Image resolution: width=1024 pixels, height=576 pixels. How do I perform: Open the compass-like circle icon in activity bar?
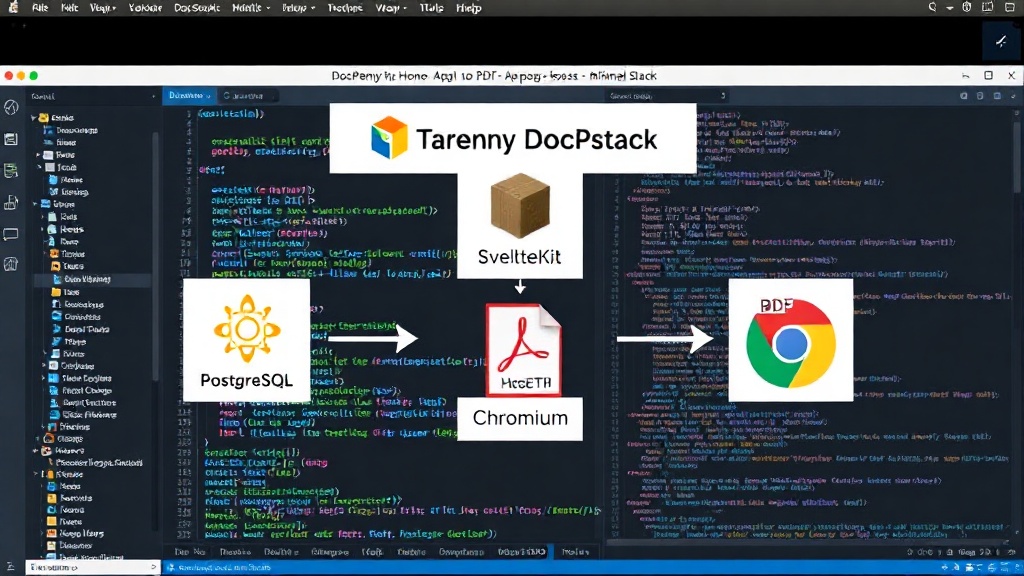11,107
